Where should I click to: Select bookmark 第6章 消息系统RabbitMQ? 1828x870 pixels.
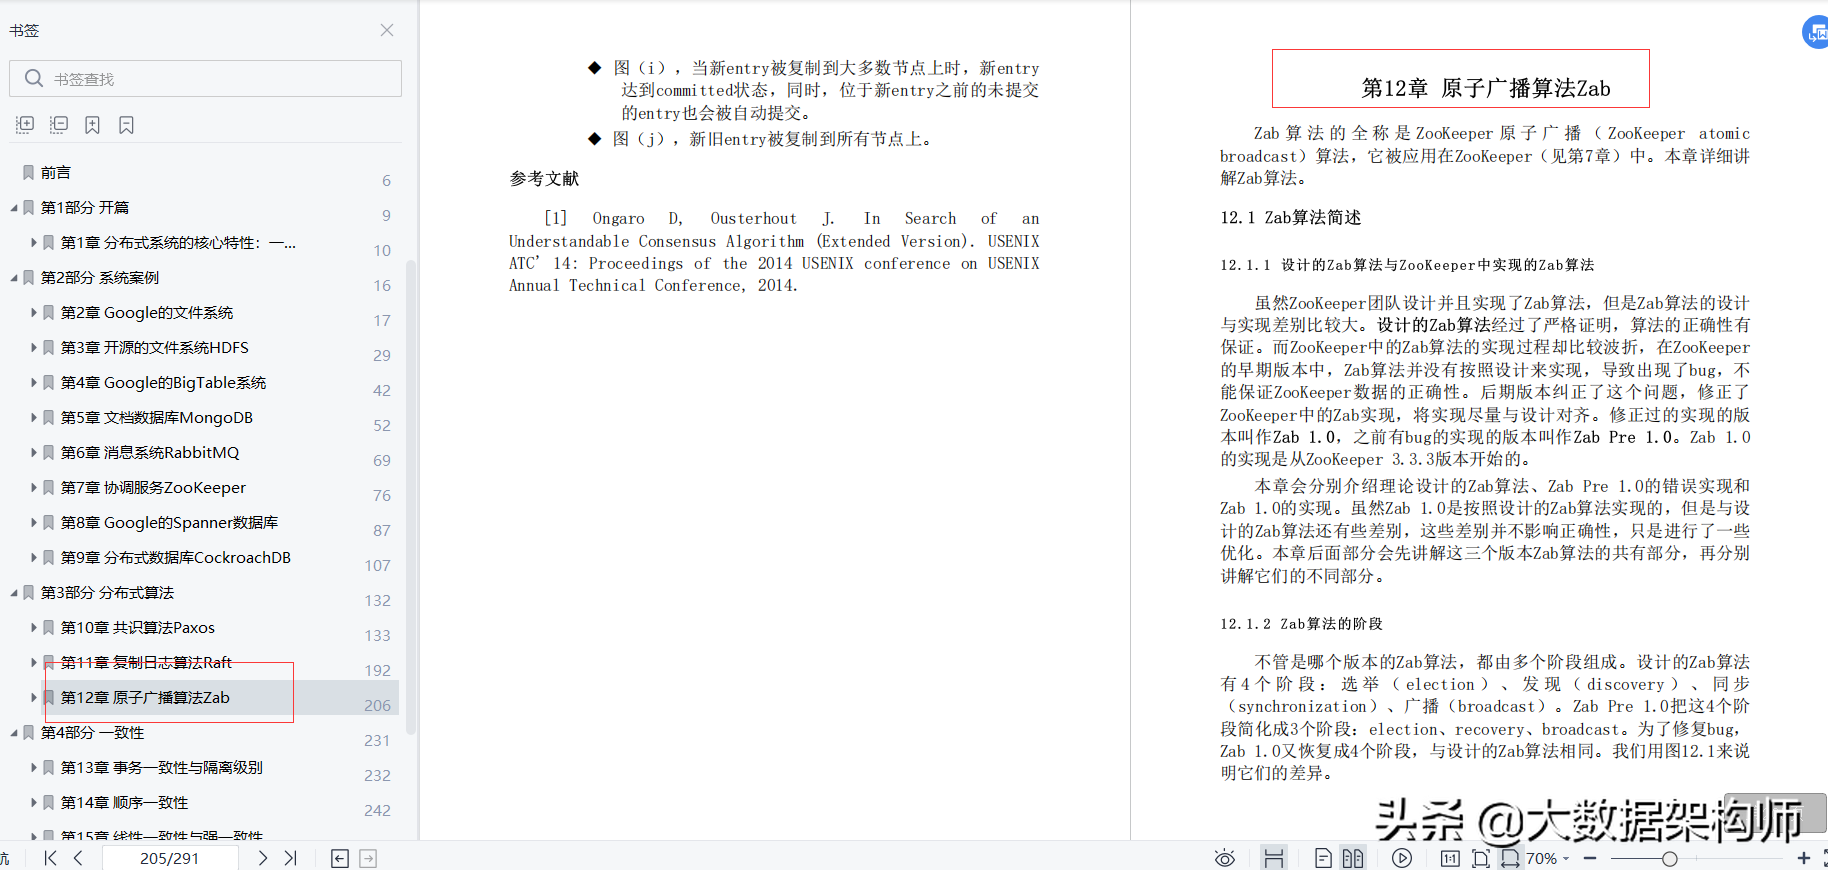click(x=150, y=453)
